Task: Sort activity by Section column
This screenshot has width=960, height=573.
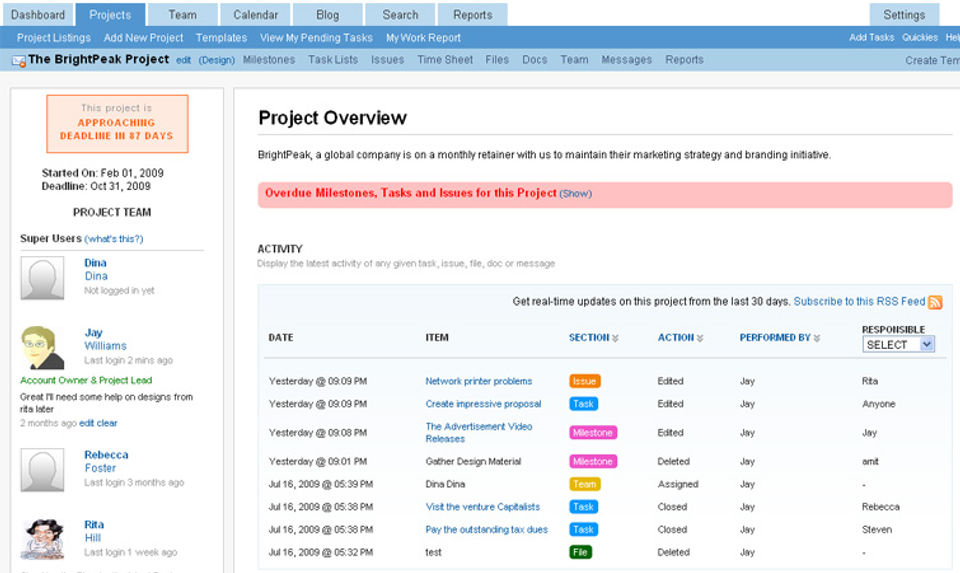Action: (593, 337)
